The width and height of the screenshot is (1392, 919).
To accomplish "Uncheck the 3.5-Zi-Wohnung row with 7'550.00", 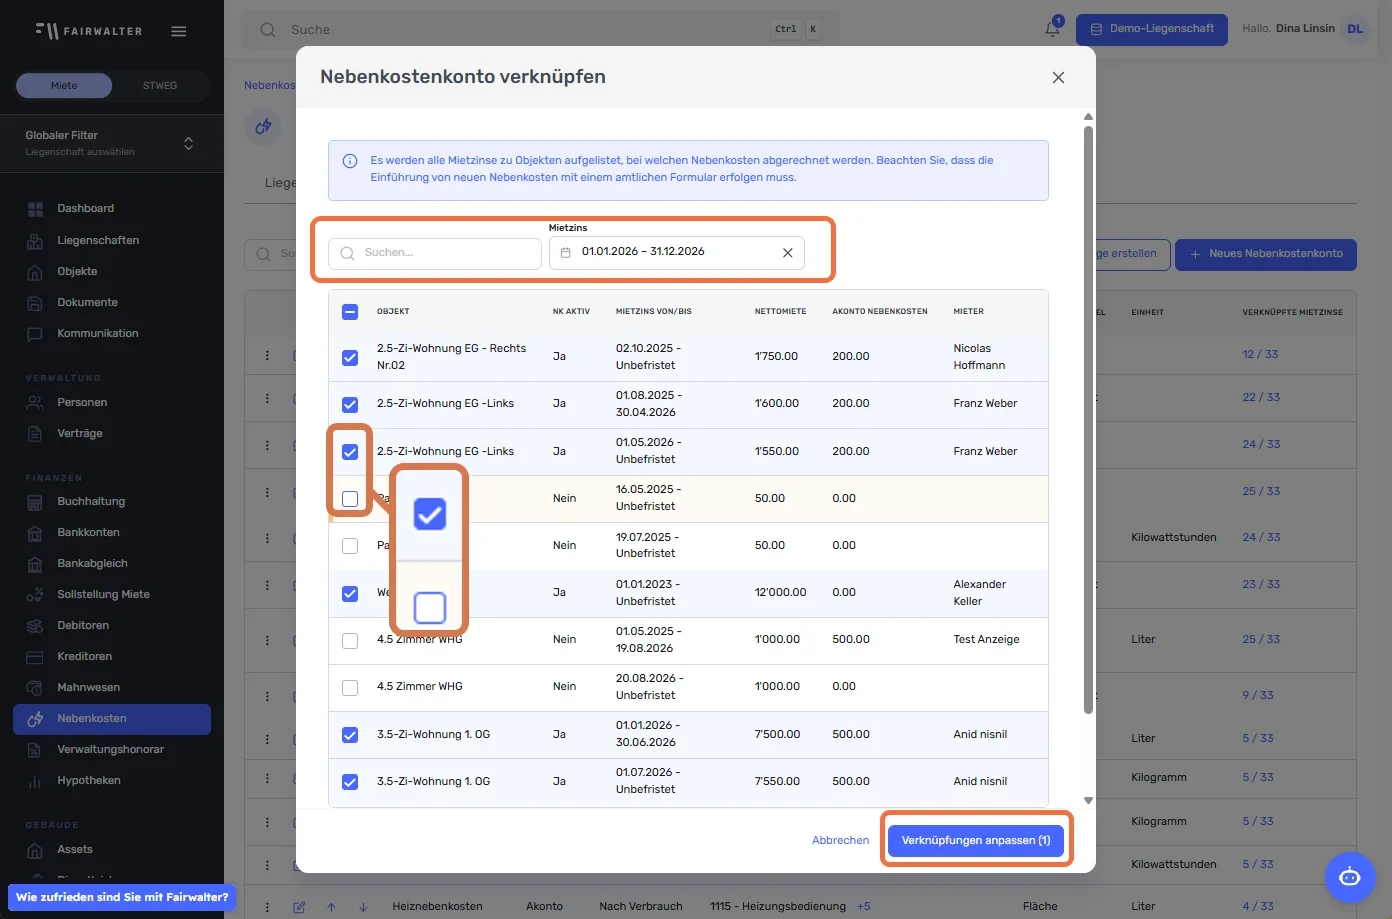I will click(x=350, y=782).
